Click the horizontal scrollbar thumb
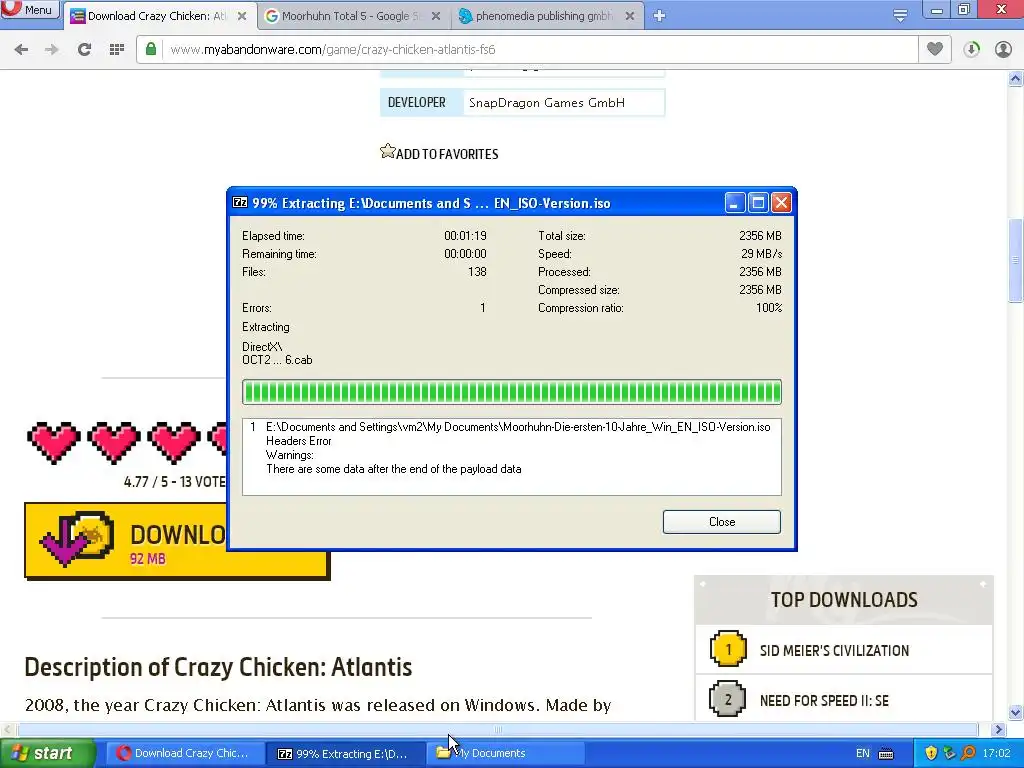 (x=498, y=729)
